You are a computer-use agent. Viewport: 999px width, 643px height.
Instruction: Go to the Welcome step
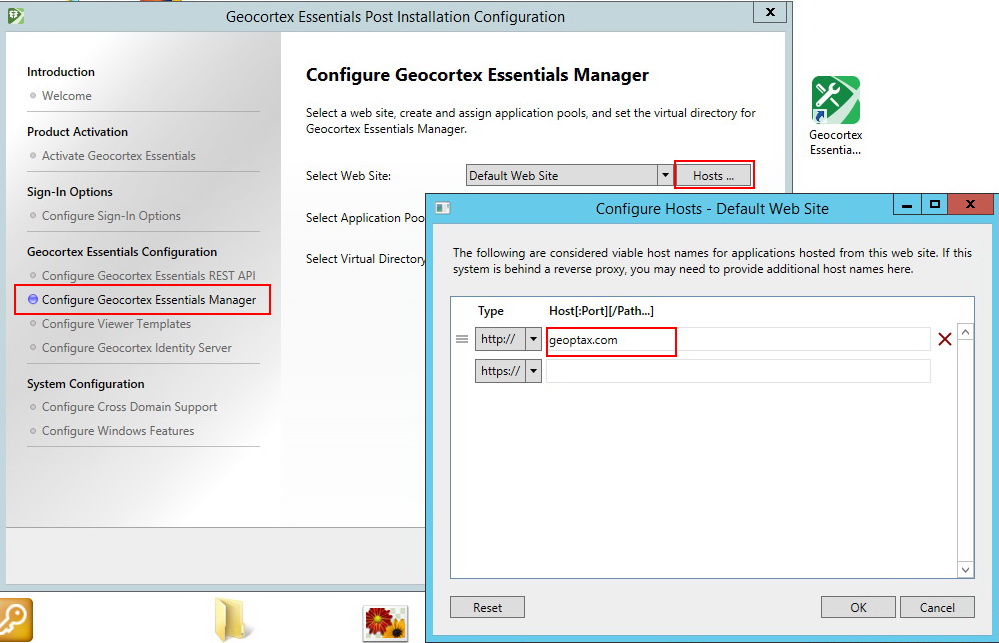(66, 96)
